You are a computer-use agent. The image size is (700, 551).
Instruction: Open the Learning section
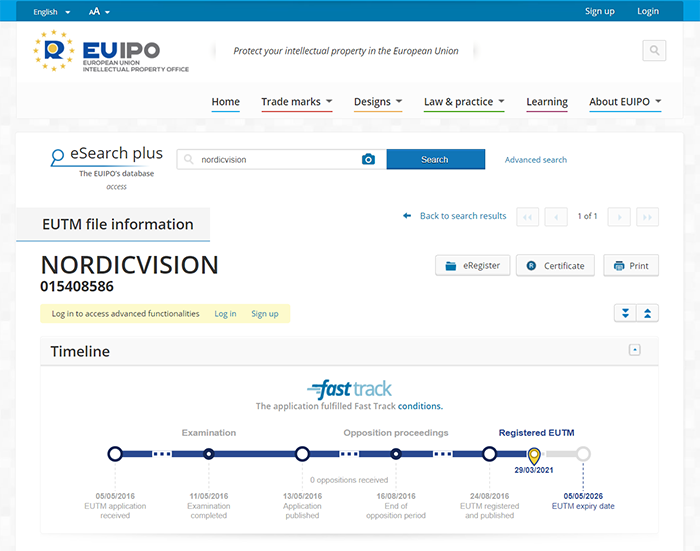coord(547,102)
